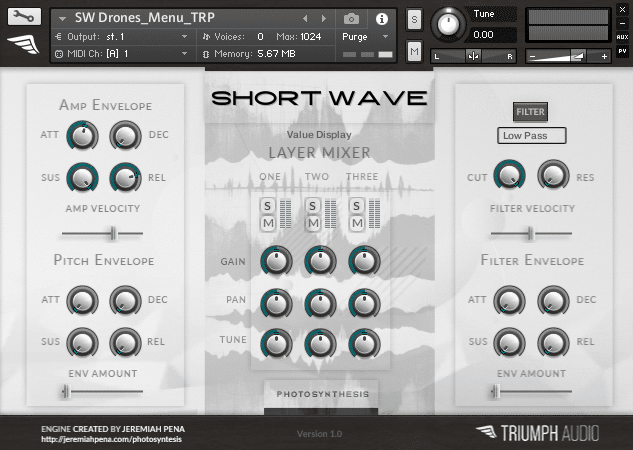Image resolution: width=633 pixels, height=450 pixels.
Task: Click the layer ONE gain knob
Action: tap(273, 262)
